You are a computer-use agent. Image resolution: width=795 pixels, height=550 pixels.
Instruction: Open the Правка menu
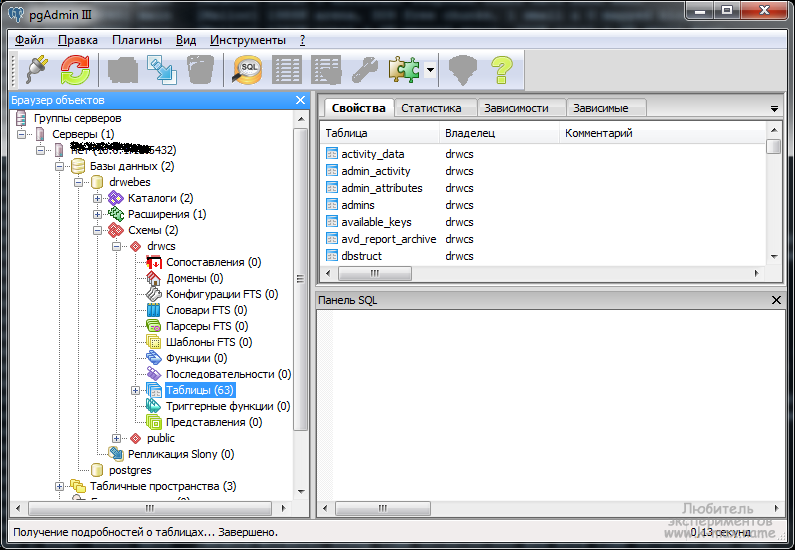point(78,40)
